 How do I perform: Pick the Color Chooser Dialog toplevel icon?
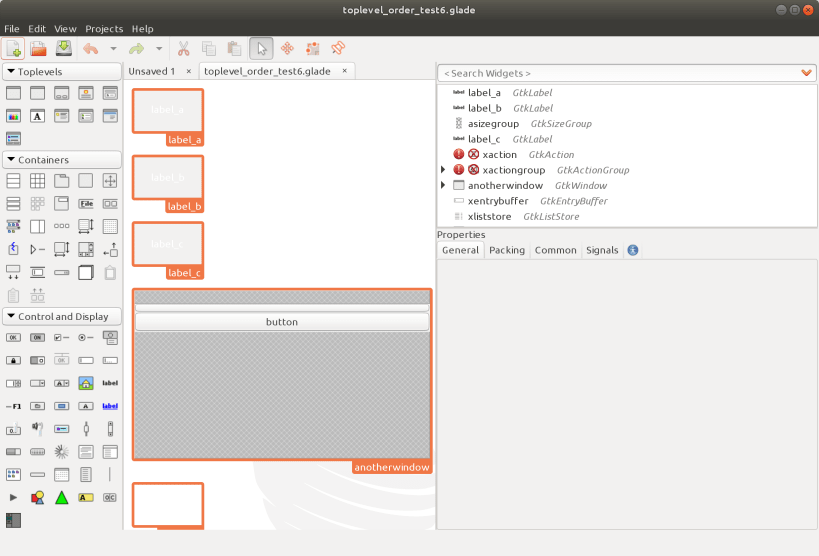click(13, 116)
